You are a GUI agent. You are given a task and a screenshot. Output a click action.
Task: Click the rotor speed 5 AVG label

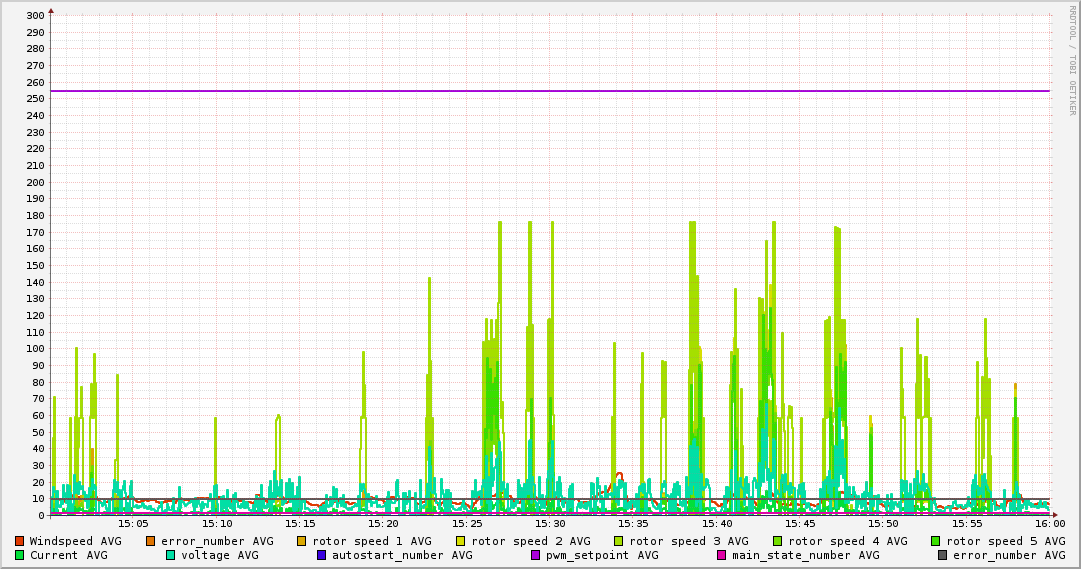pyautogui.click(x=1005, y=541)
